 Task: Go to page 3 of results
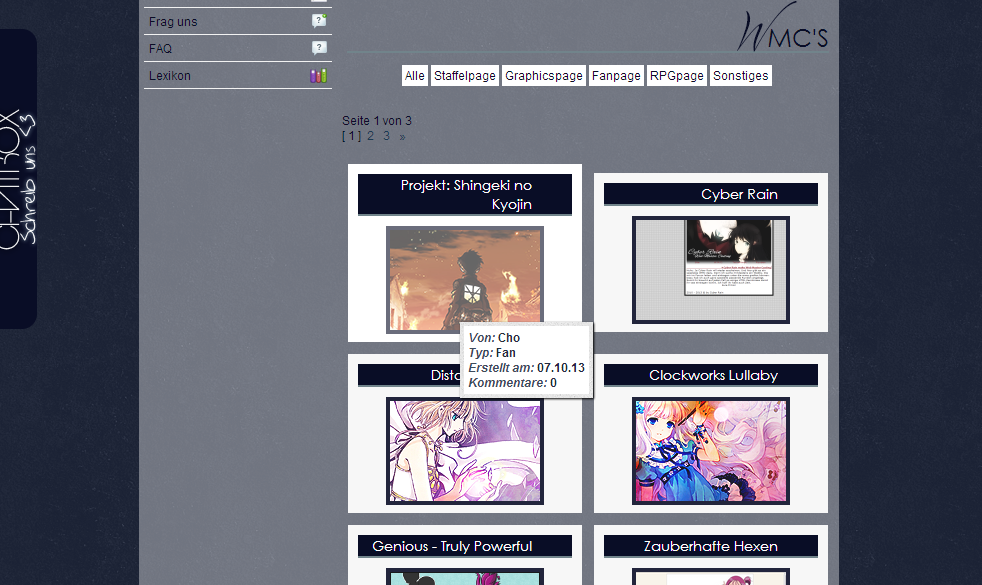(x=386, y=136)
